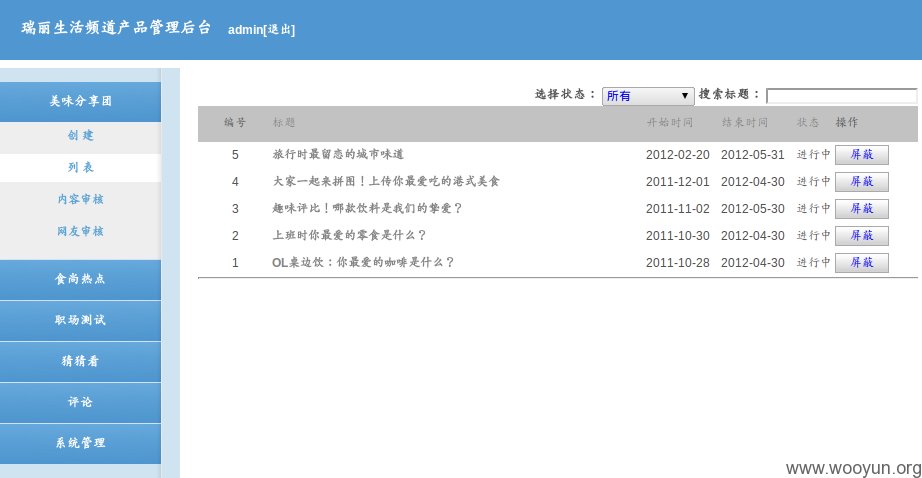Screen dimensions: 922x478
Task: Open the 选择状态 dropdown showing 所有
Action: click(647, 96)
